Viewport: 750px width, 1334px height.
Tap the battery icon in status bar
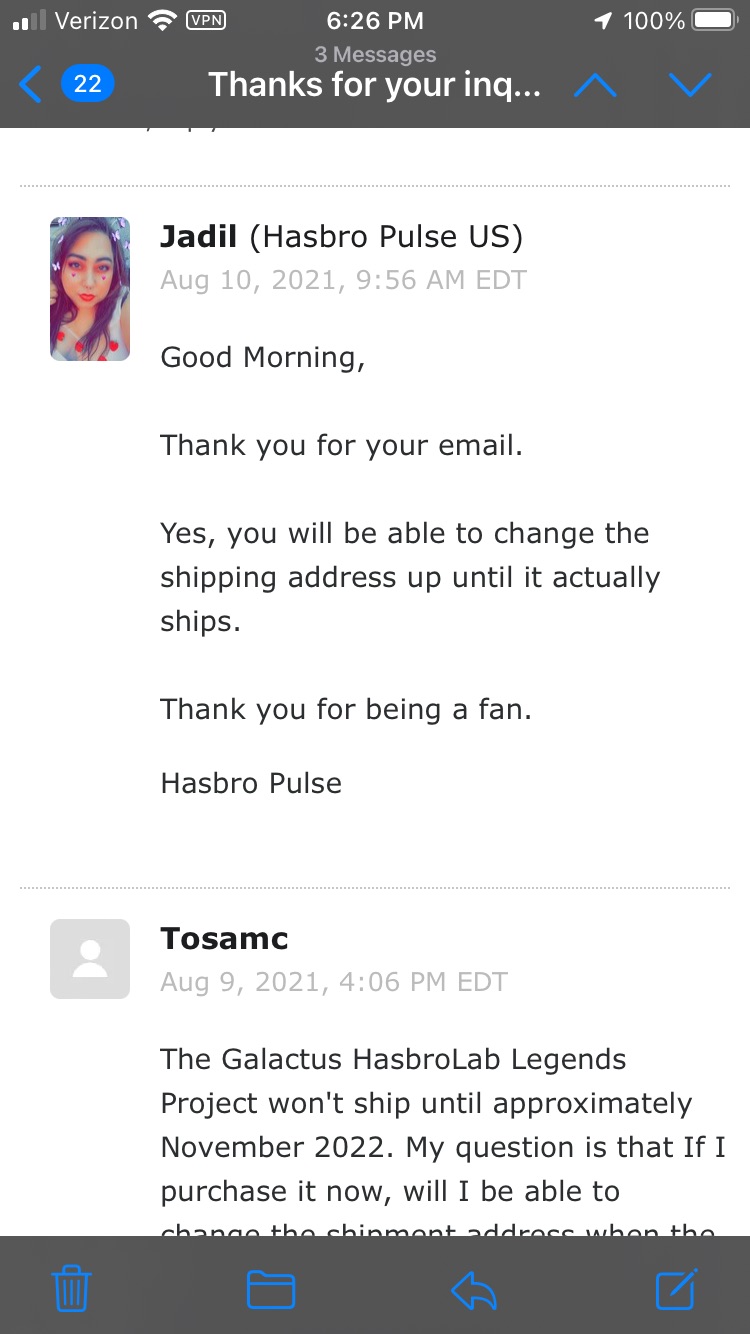pyautogui.click(x=714, y=20)
